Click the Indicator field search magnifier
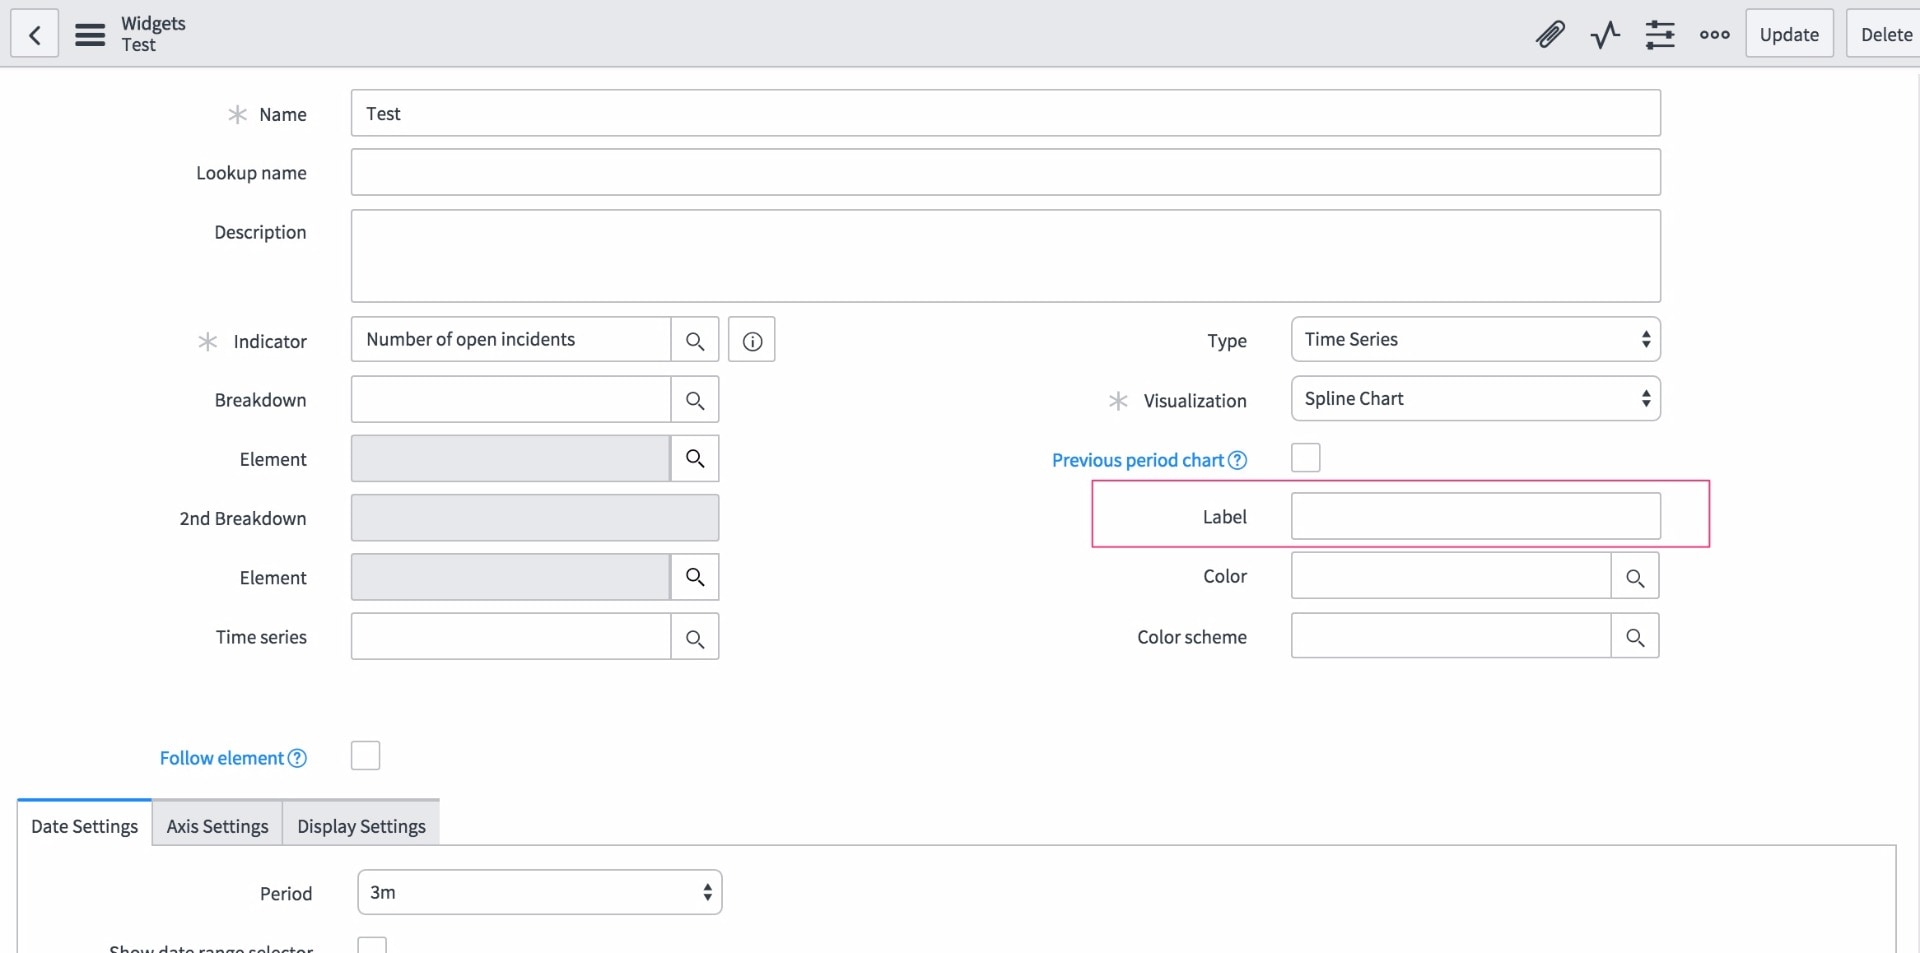The height and width of the screenshot is (953, 1920). click(x=695, y=339)
